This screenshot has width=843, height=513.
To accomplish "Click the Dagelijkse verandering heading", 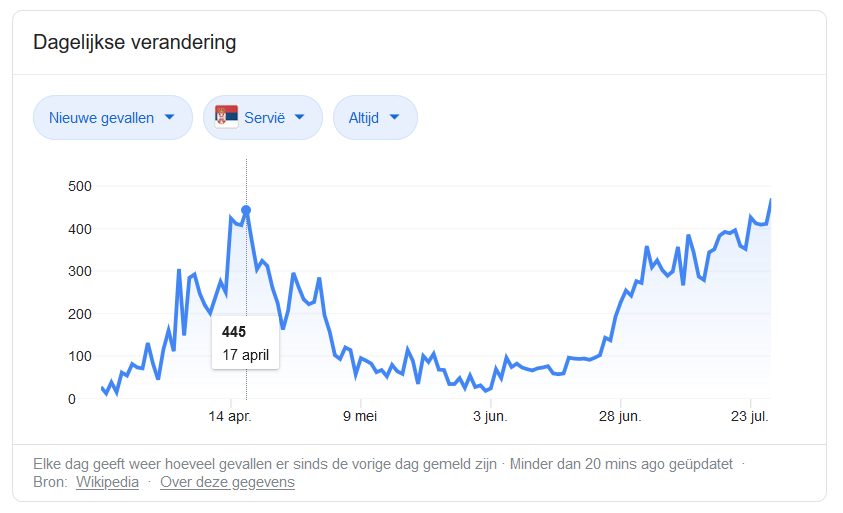I will click(x=135, y=42).
